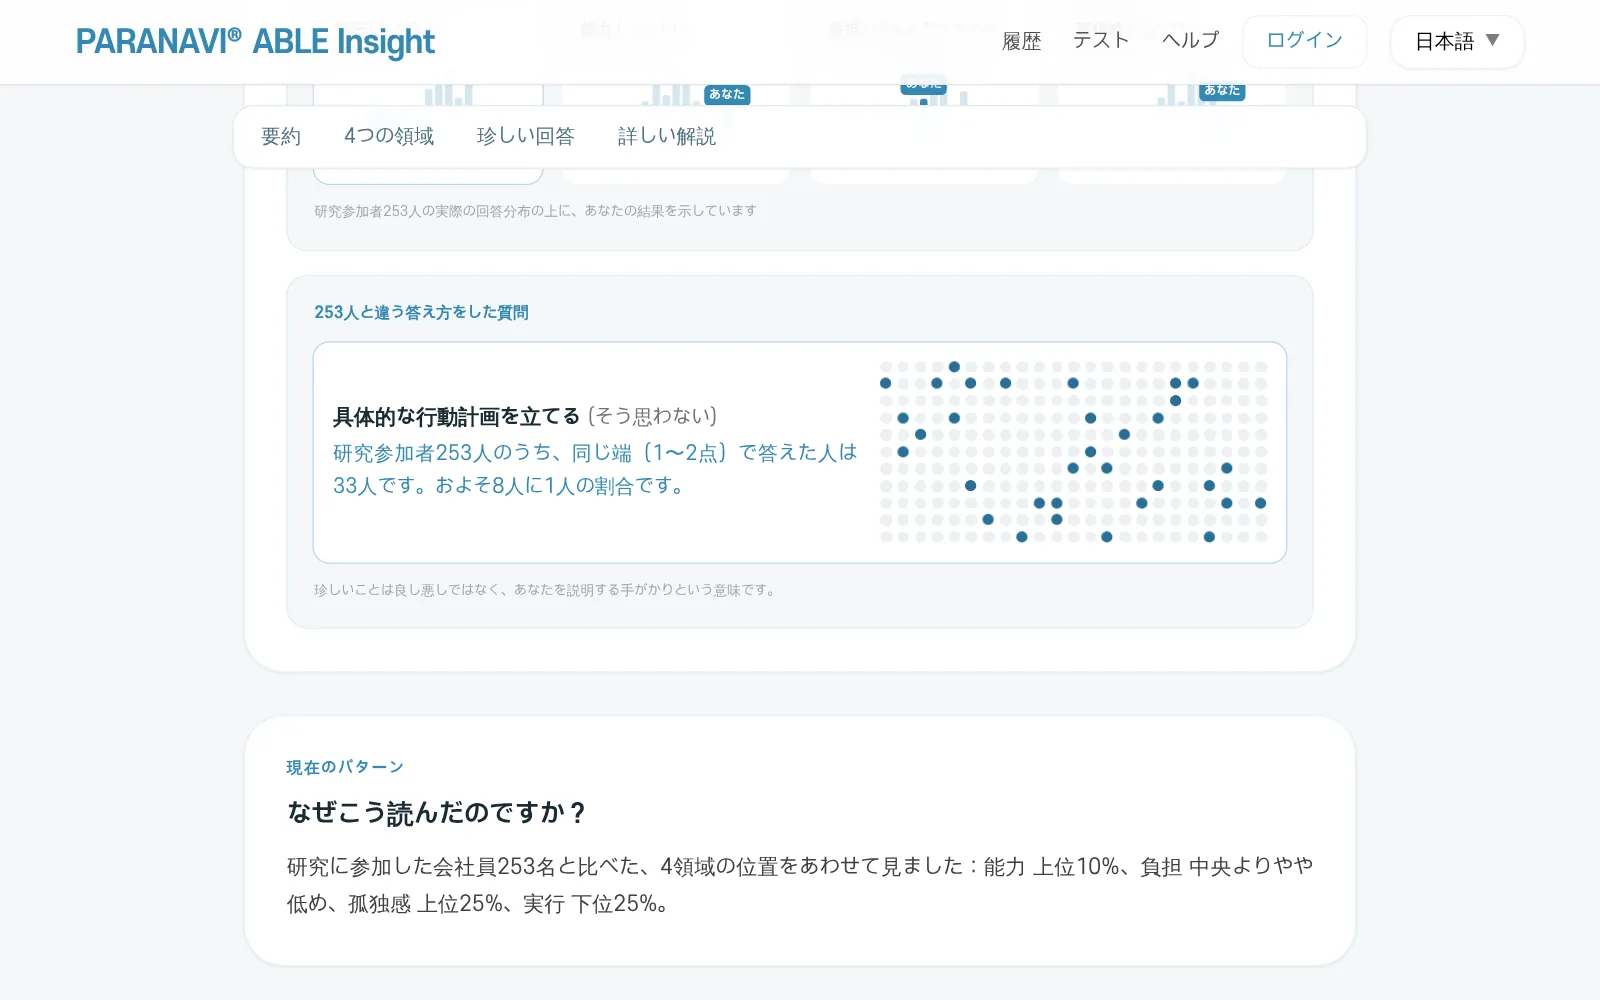Click the 珍しいことは良し悪しではなく note text

coord(545,590)
